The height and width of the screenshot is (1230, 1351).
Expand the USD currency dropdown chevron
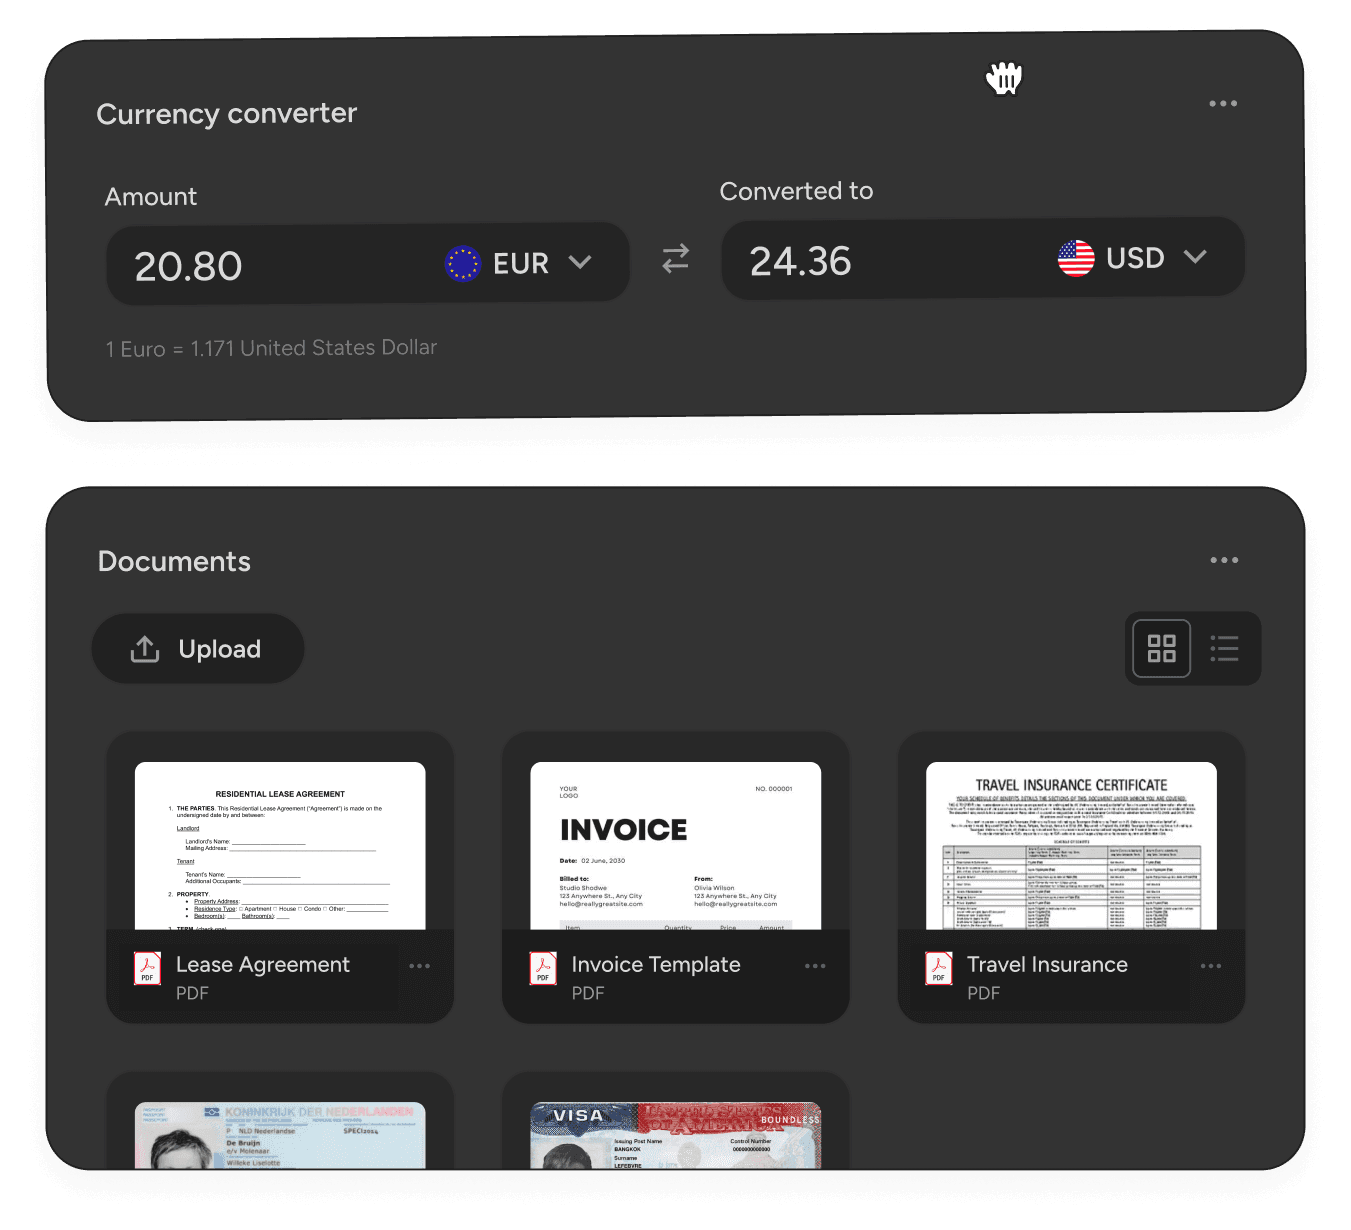tap(1195, 257)
